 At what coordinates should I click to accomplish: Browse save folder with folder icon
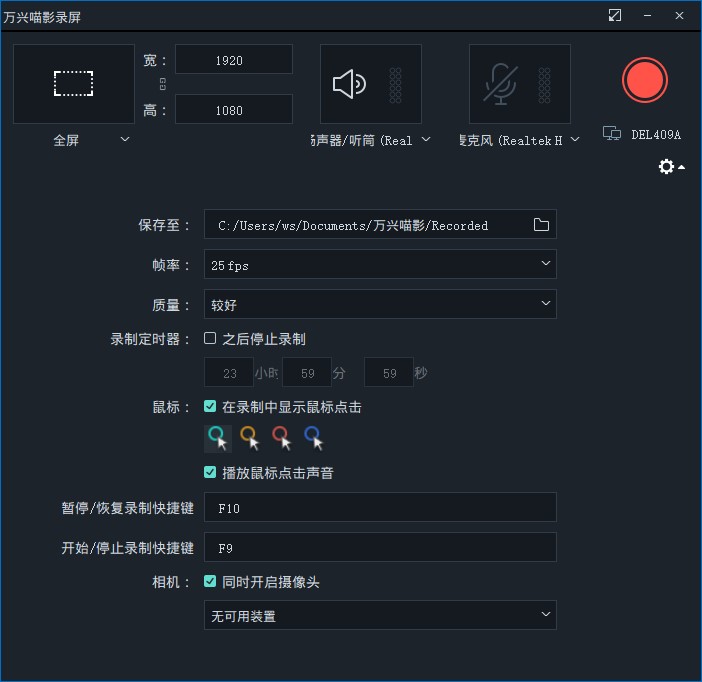coord(541,225)
